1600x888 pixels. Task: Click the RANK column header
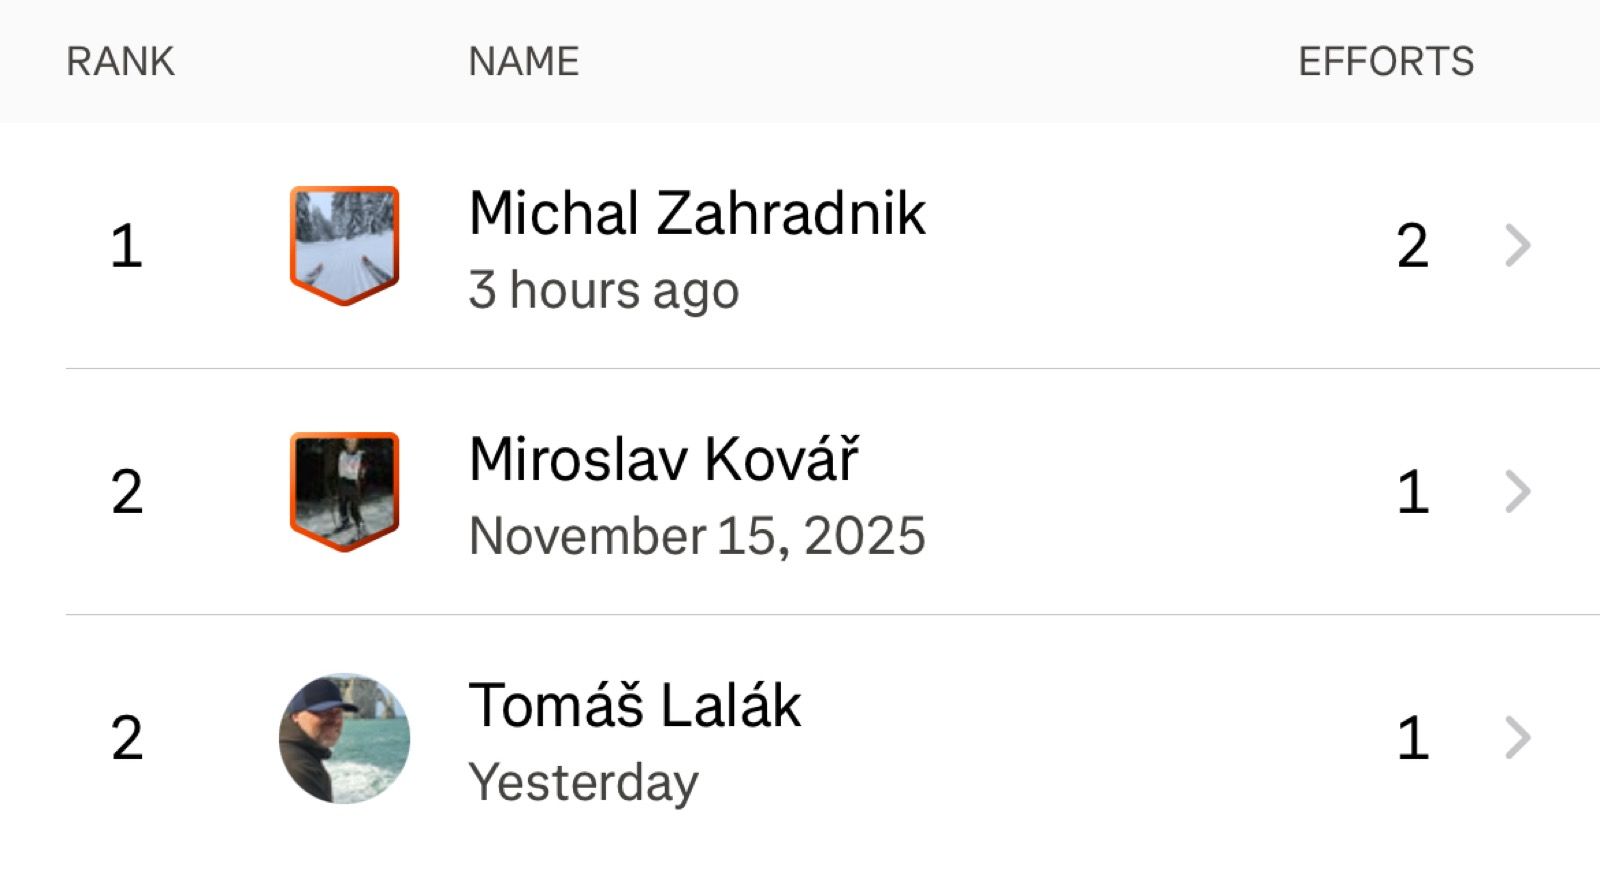point(120,62)
